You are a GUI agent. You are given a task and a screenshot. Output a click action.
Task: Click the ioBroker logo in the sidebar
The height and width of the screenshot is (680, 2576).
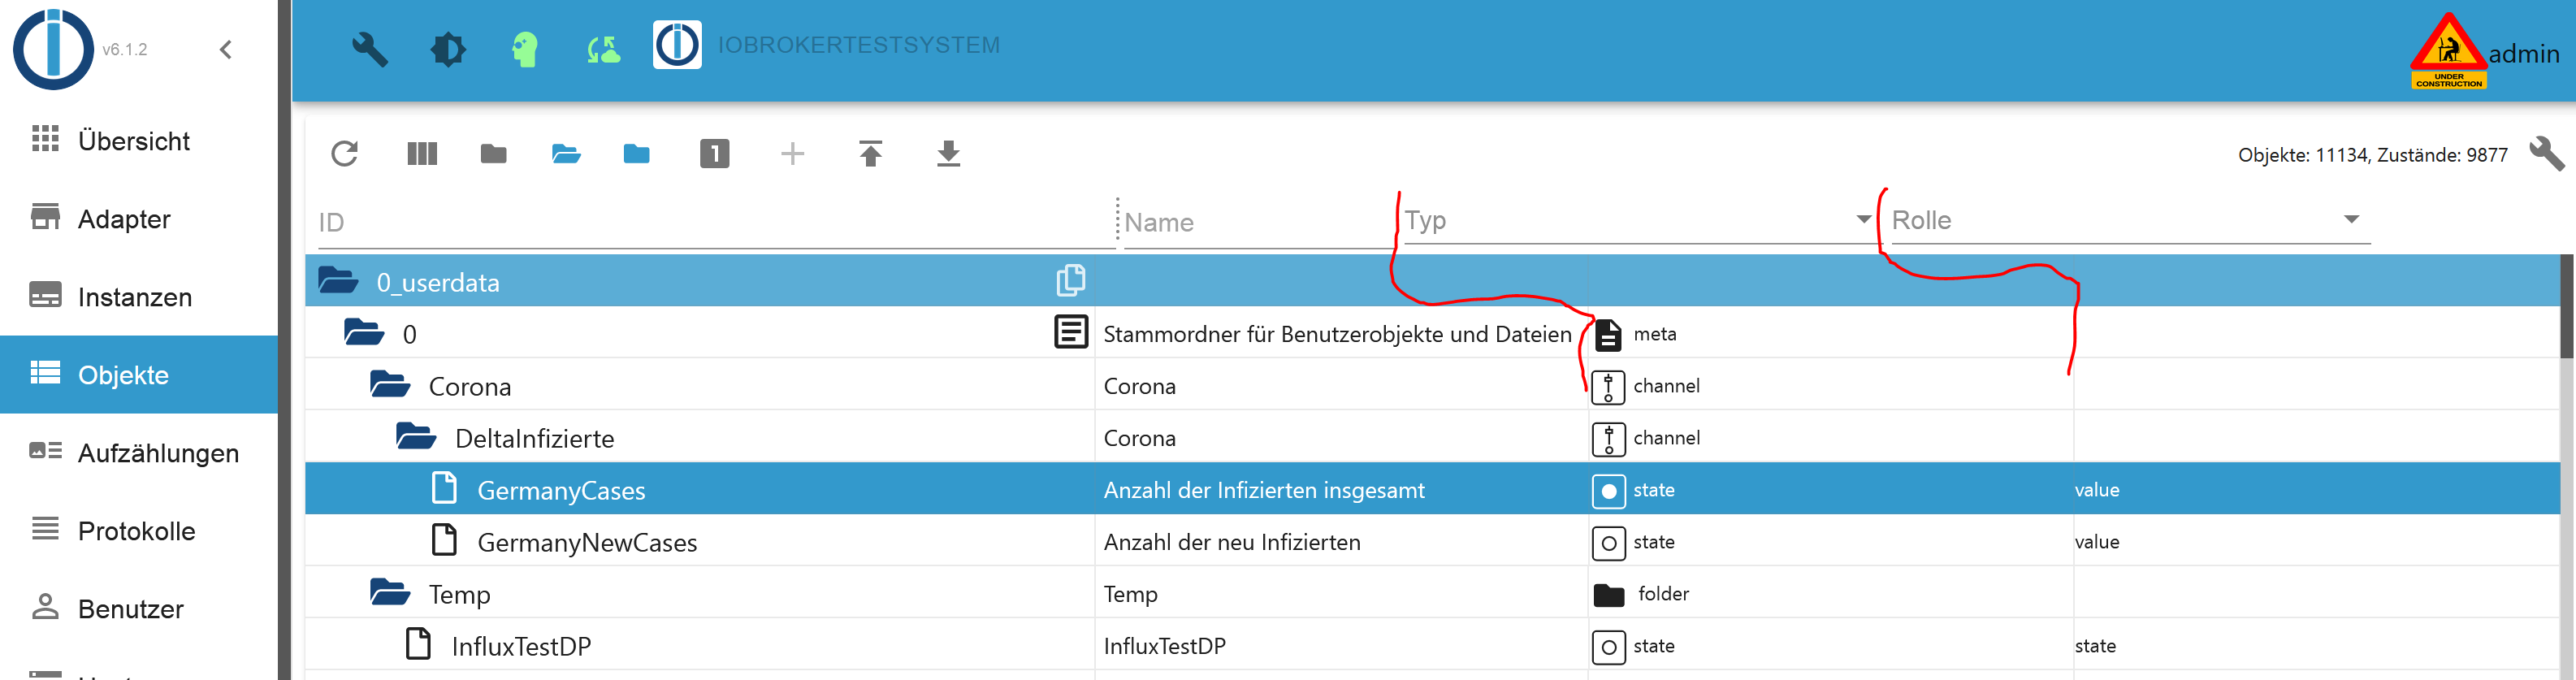point(53,49)
